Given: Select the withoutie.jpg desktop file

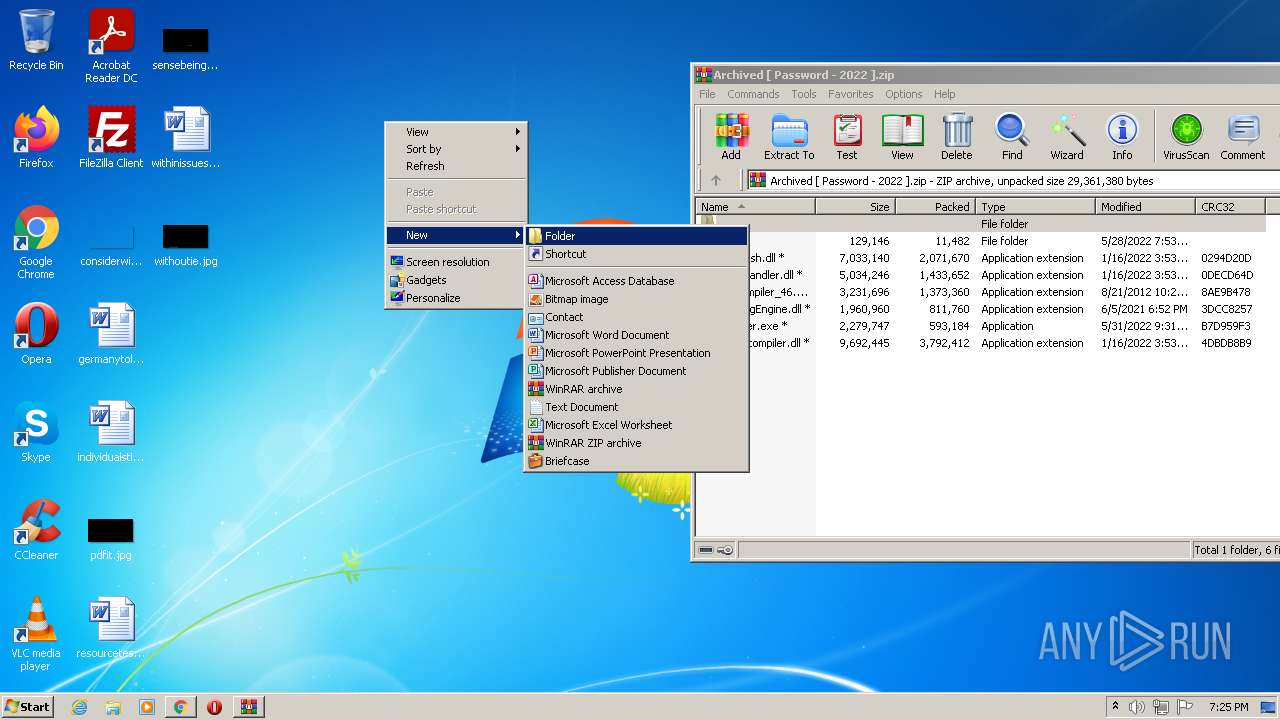Looking at the screenshot, I should pos(186,245).
